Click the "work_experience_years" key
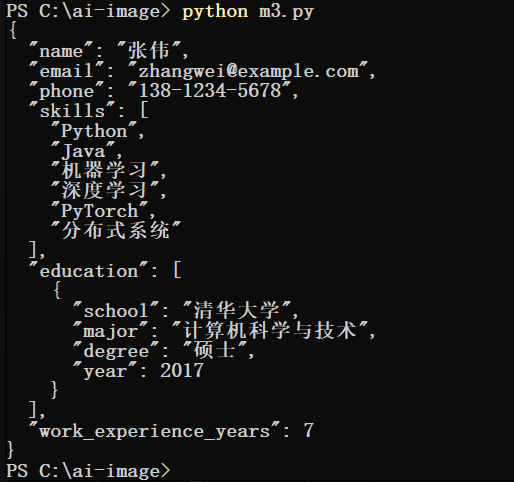Viewport: 514px width, 482px height. (154, 431)
